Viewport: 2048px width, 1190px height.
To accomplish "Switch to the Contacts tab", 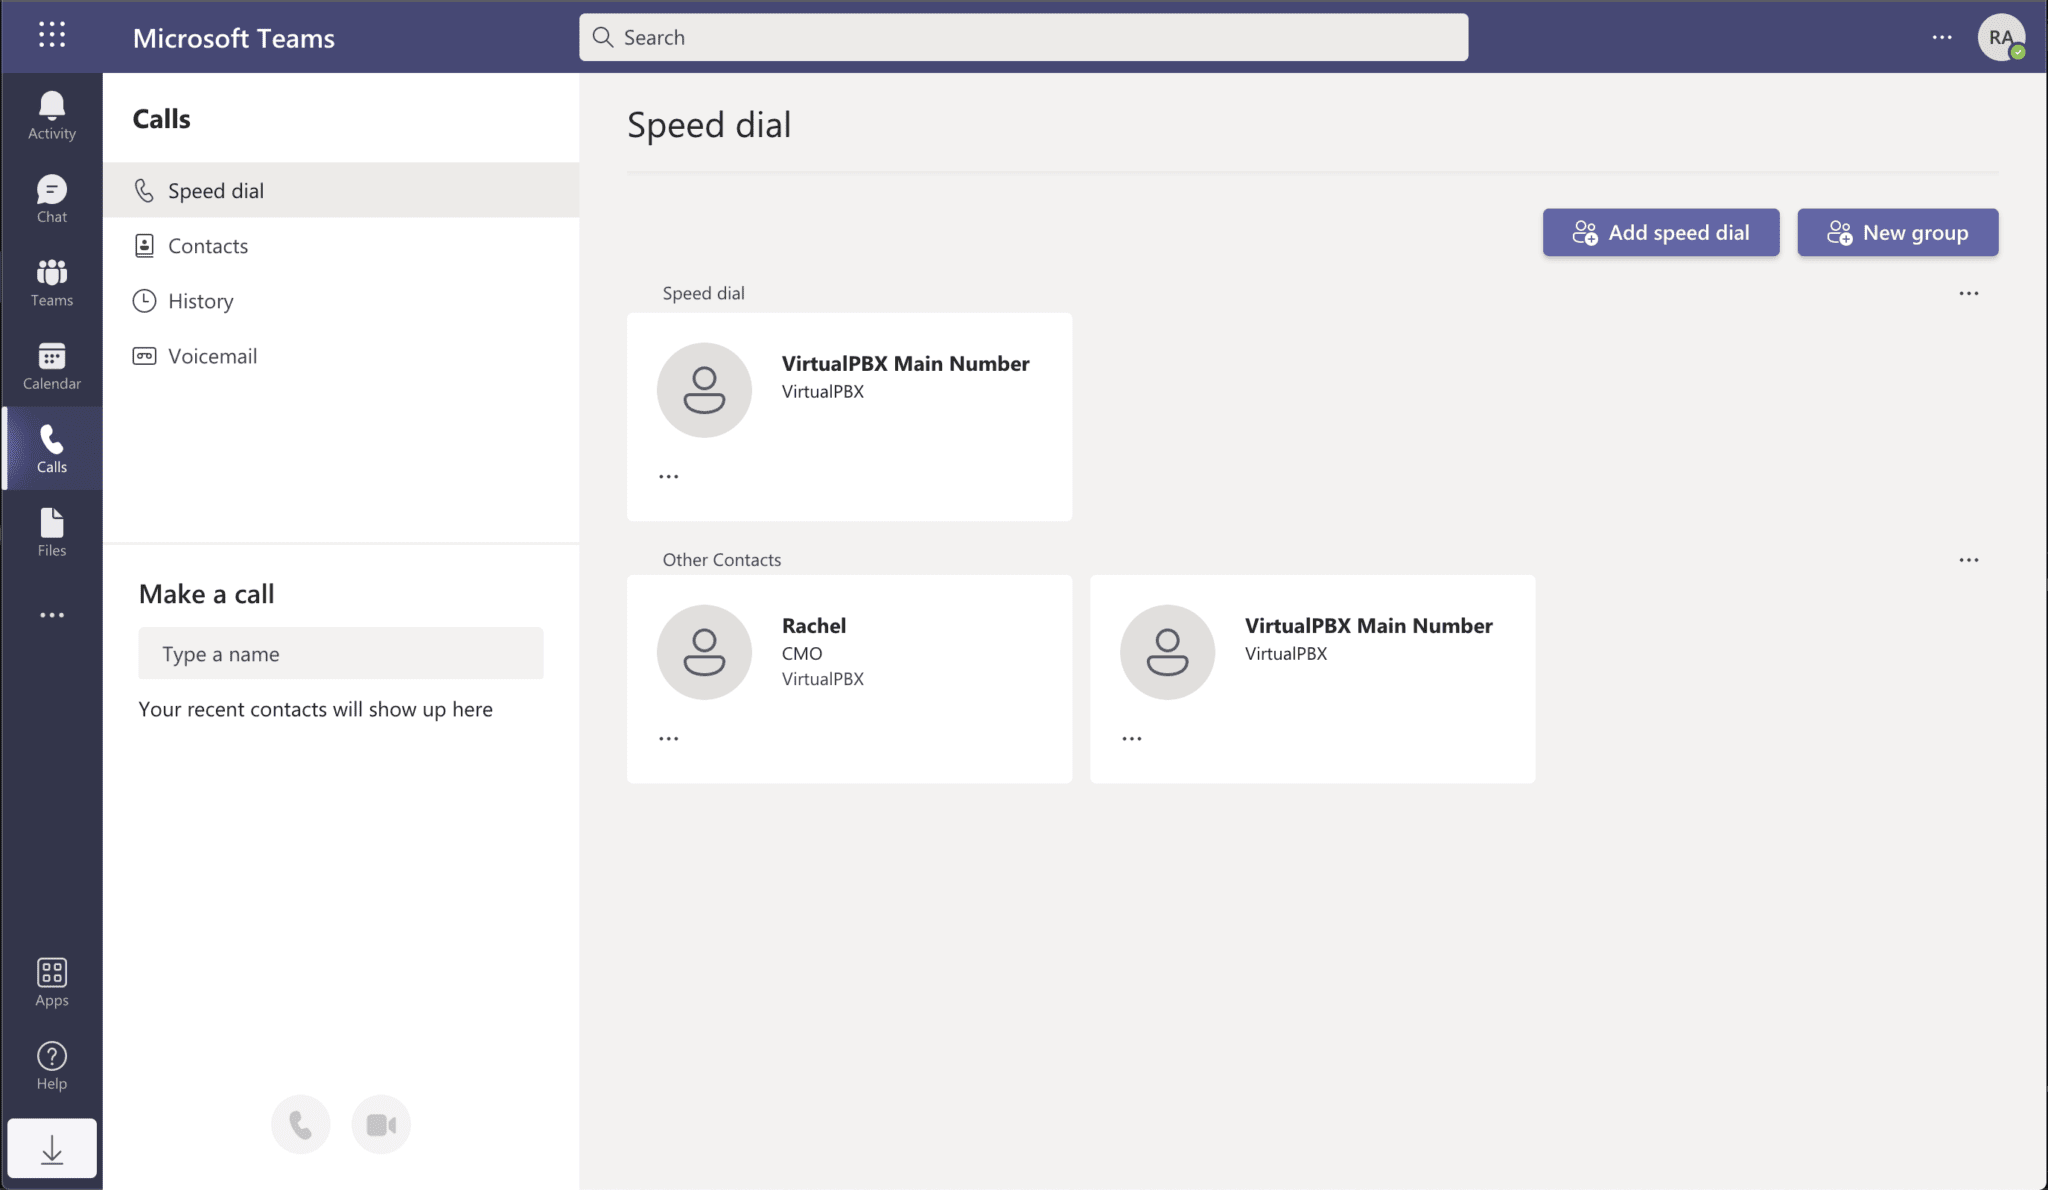I will click(207, 245).
